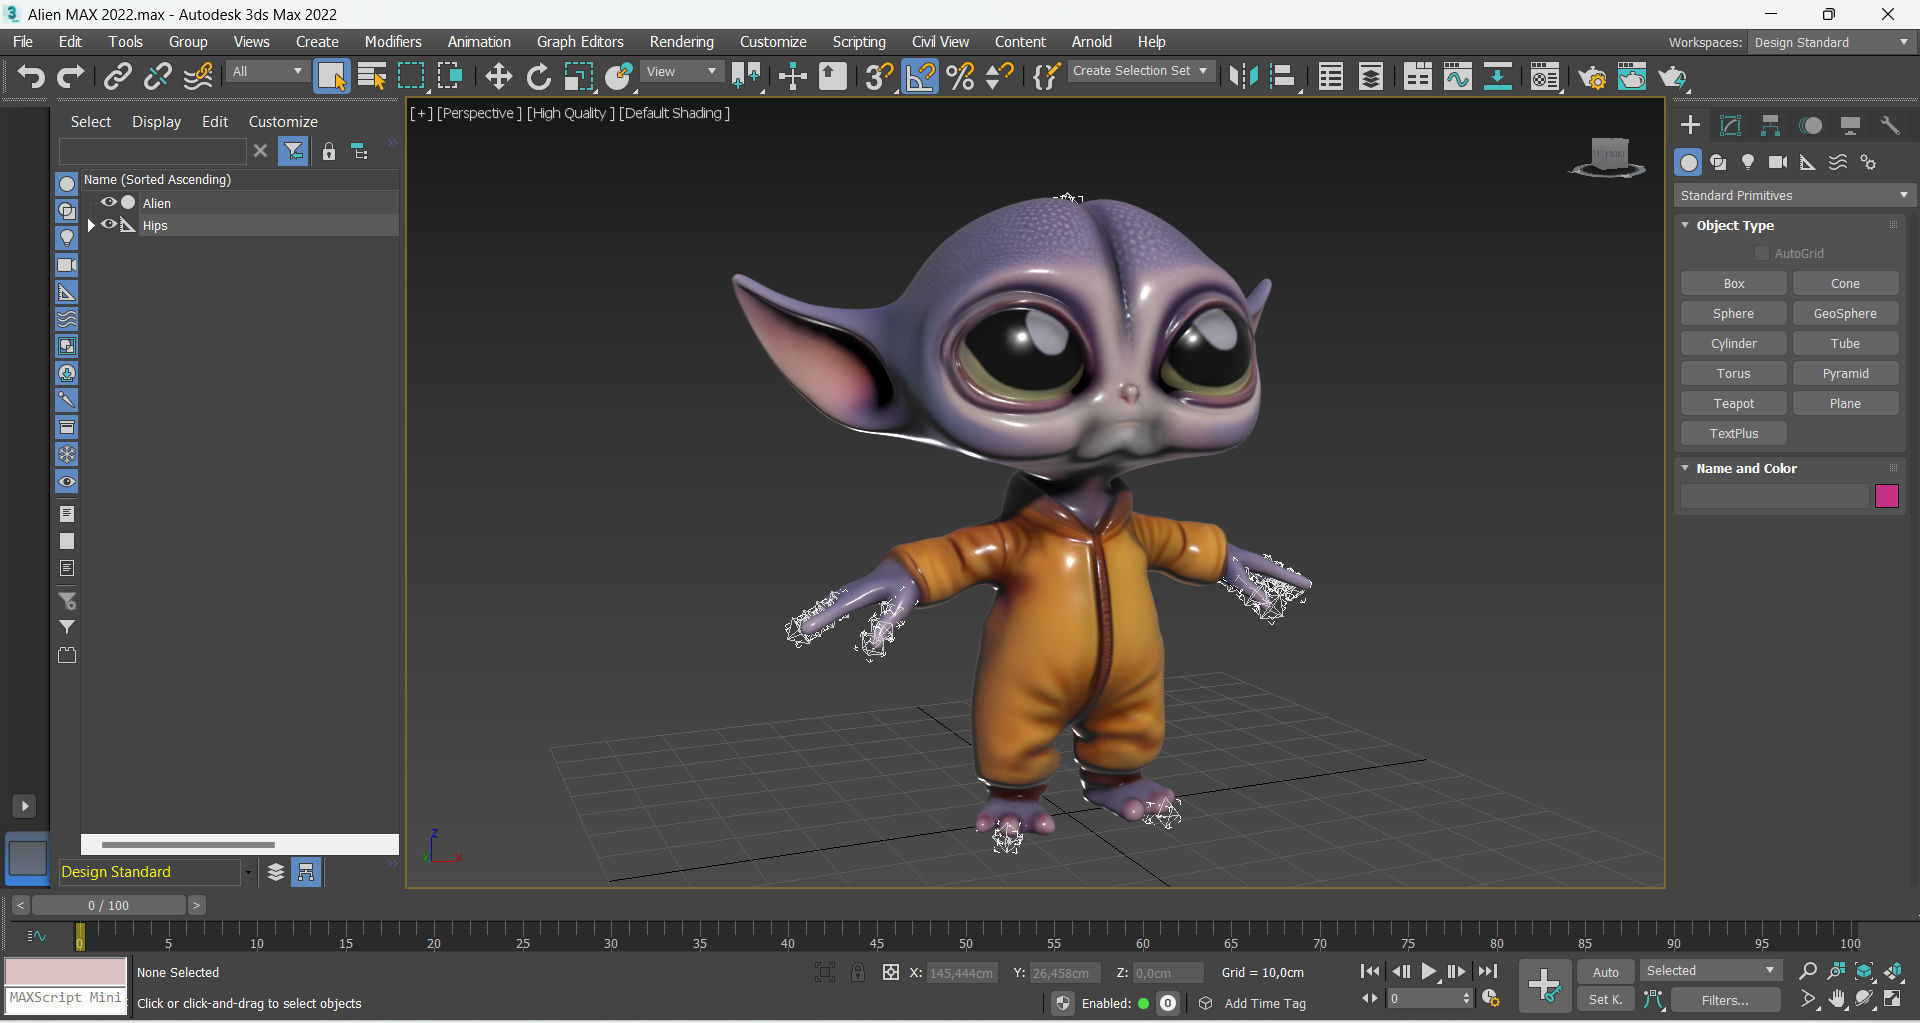Switch to the Motion command panel
This screenshot has height=1023, width=1920.
tap(1810, 125)
